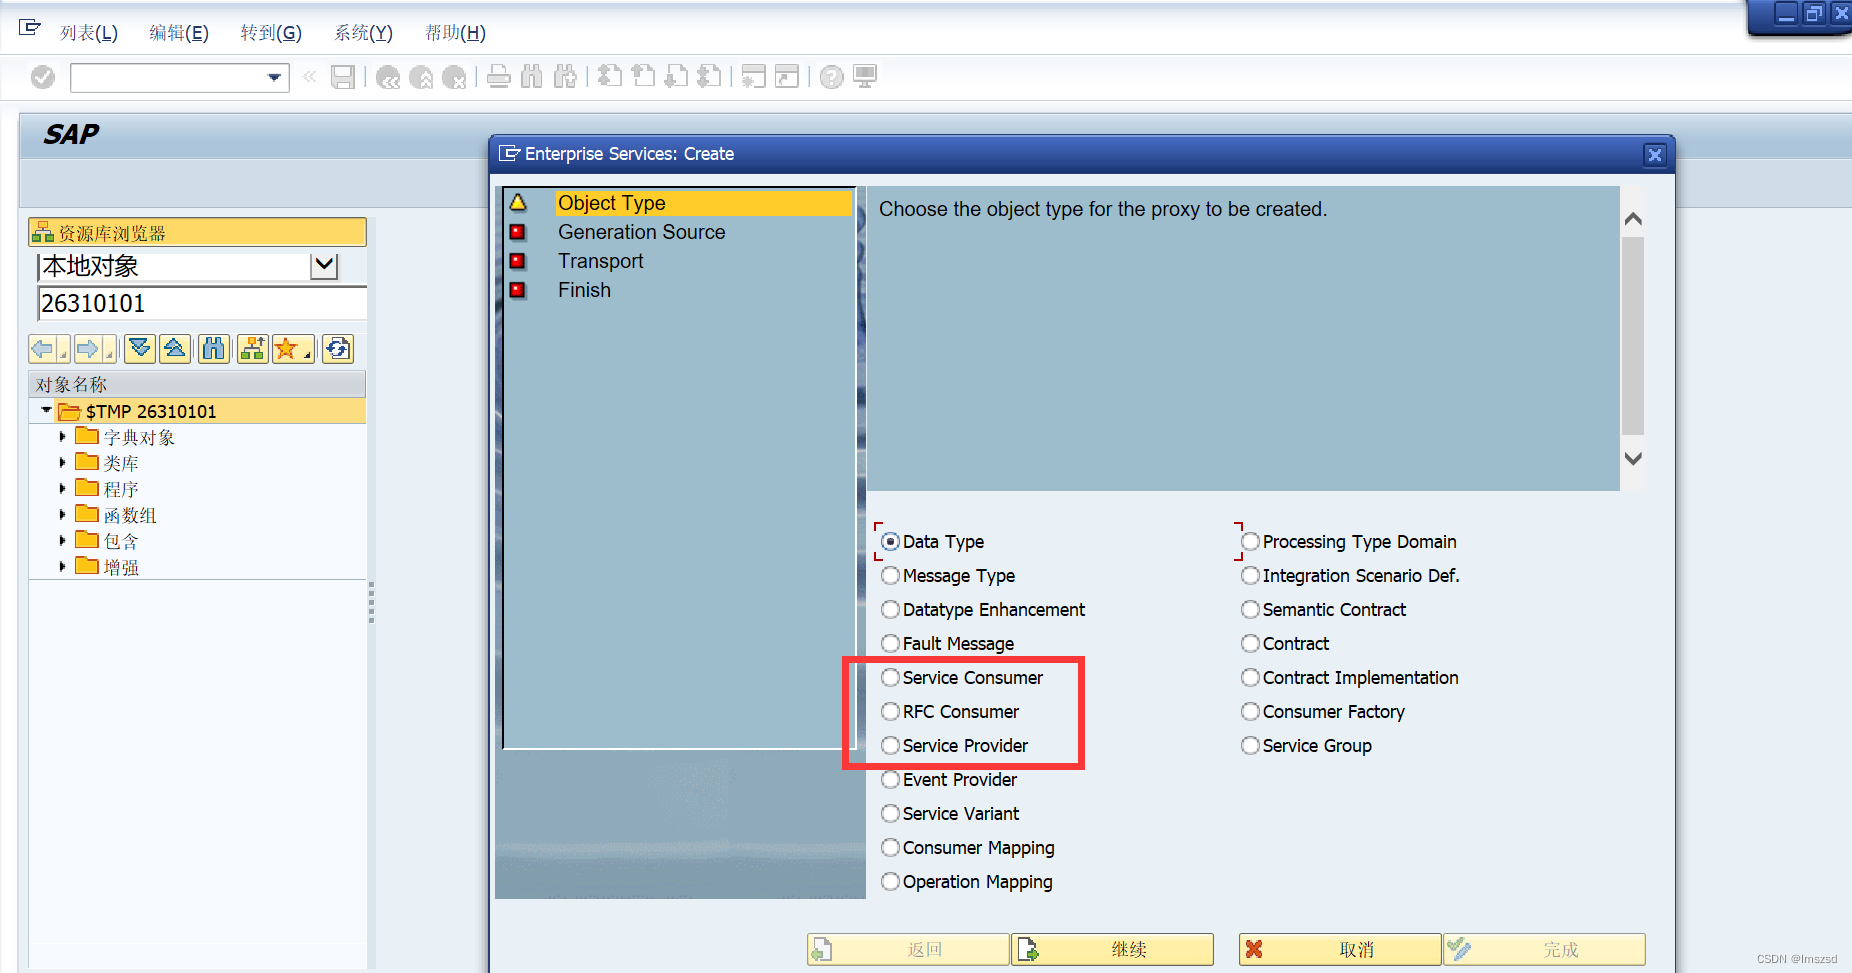
Task: Select the RFC Consumer radio button
Action: point(890,712)
